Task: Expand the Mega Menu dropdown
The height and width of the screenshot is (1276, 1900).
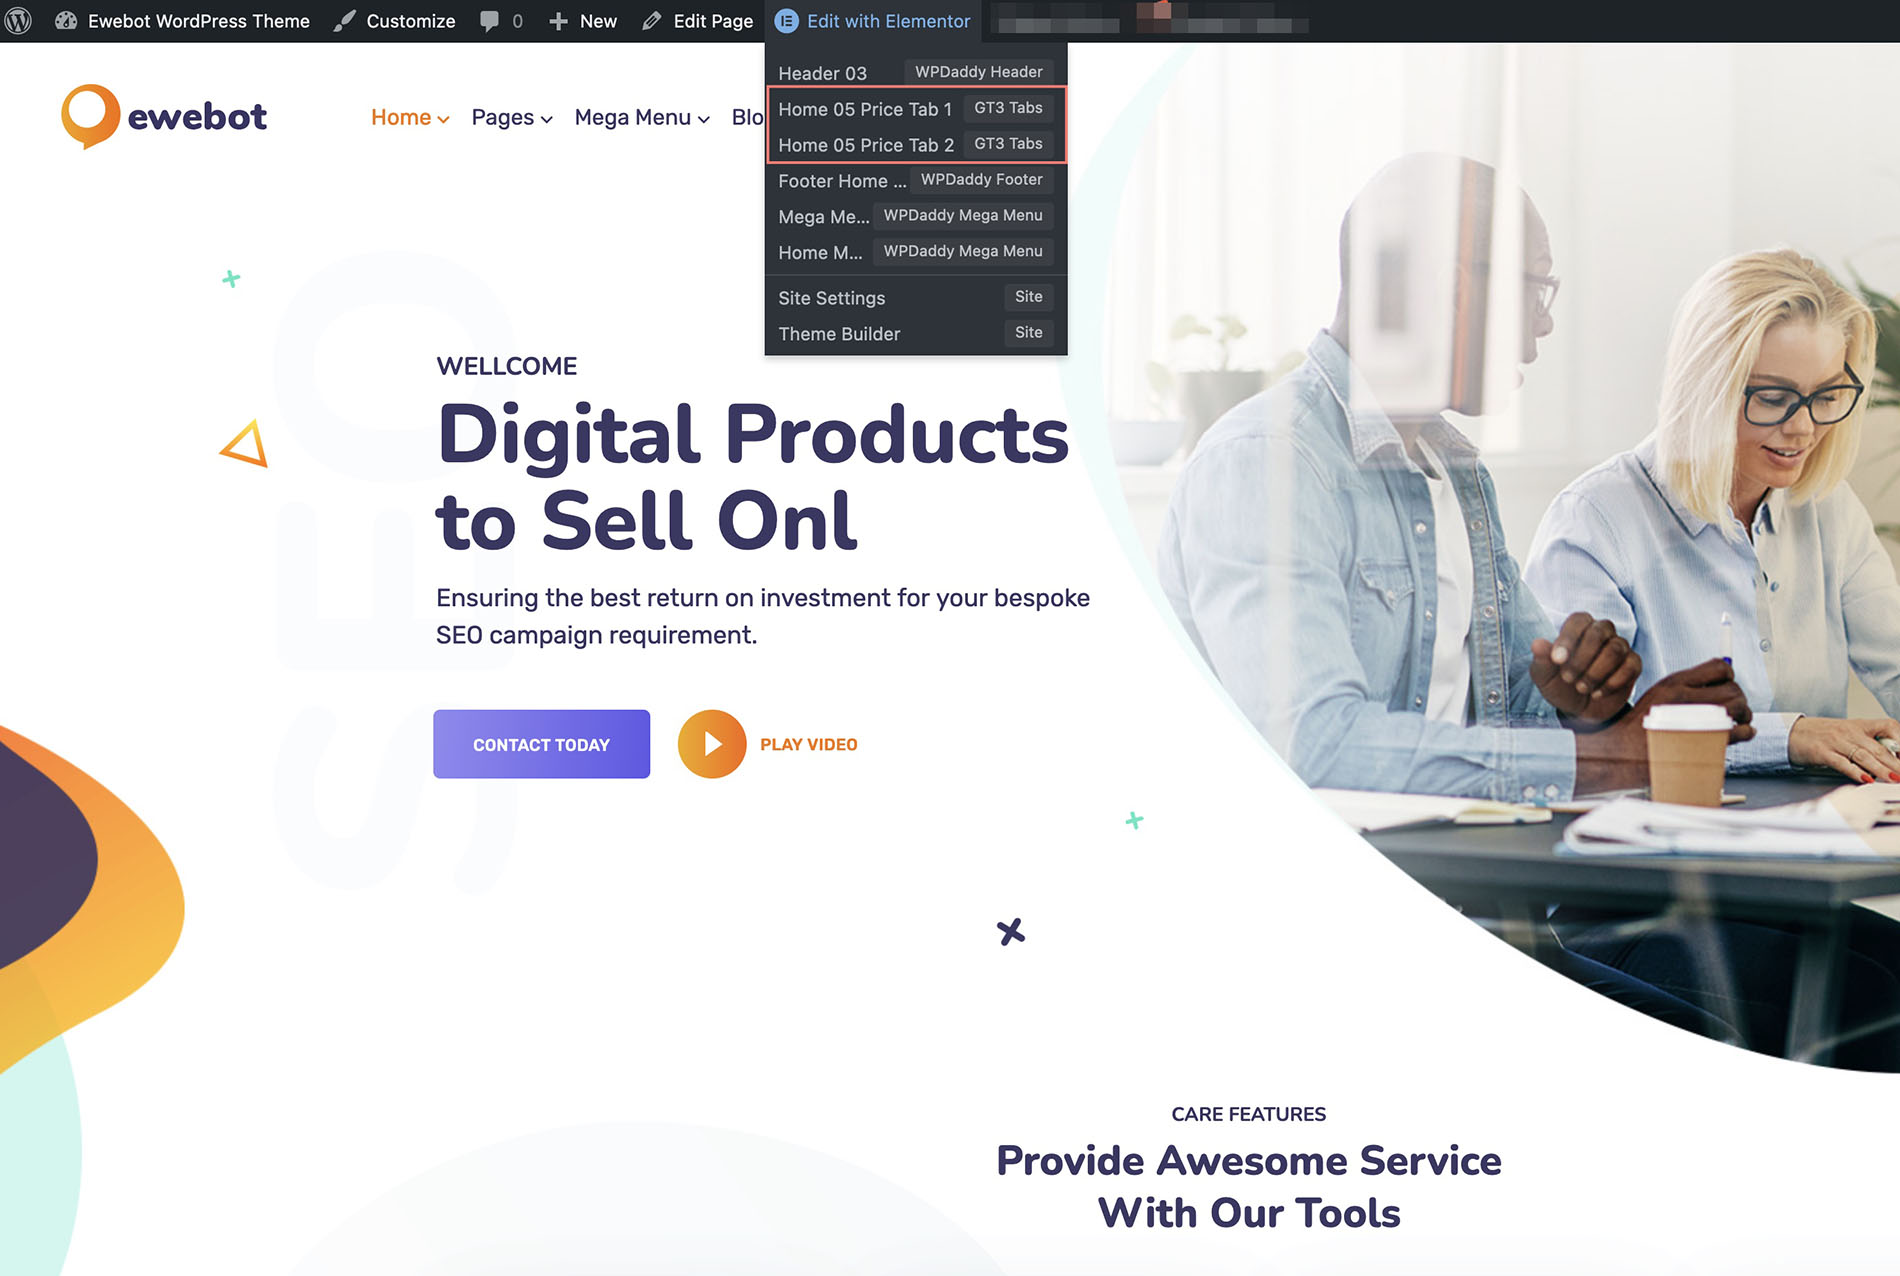Action: click(x=642, y=118)
